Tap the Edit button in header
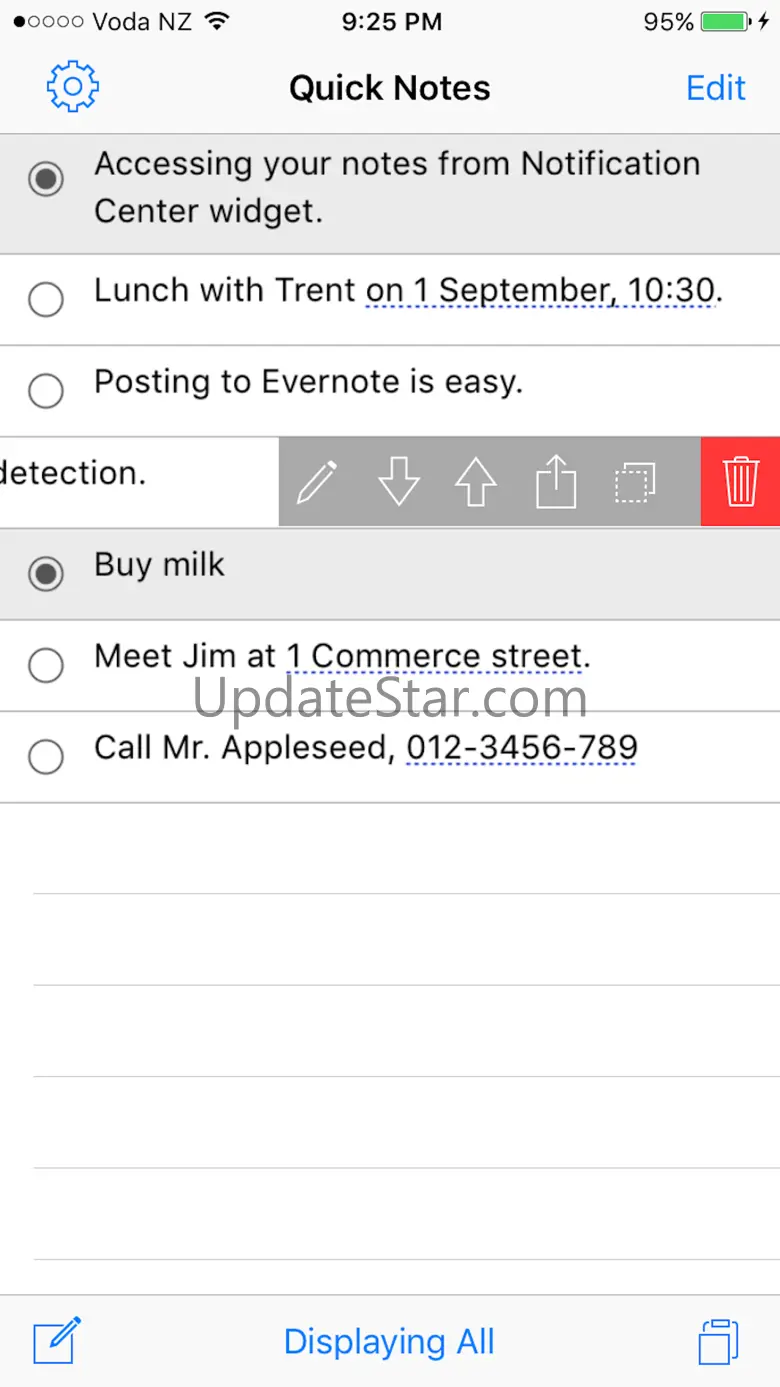The image size is (780, 1387). click(716, 88)
